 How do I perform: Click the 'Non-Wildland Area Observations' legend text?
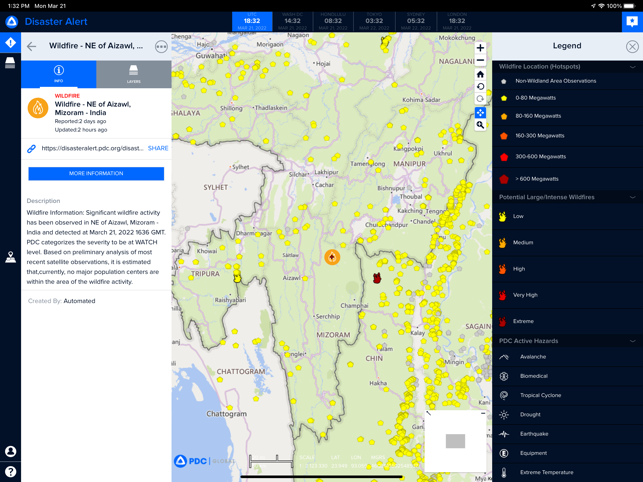click(x=556, y=81)
